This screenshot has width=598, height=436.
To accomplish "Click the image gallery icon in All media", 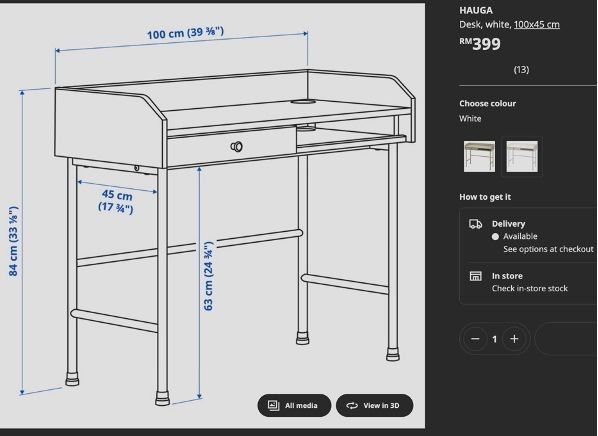I will point(273,405).
